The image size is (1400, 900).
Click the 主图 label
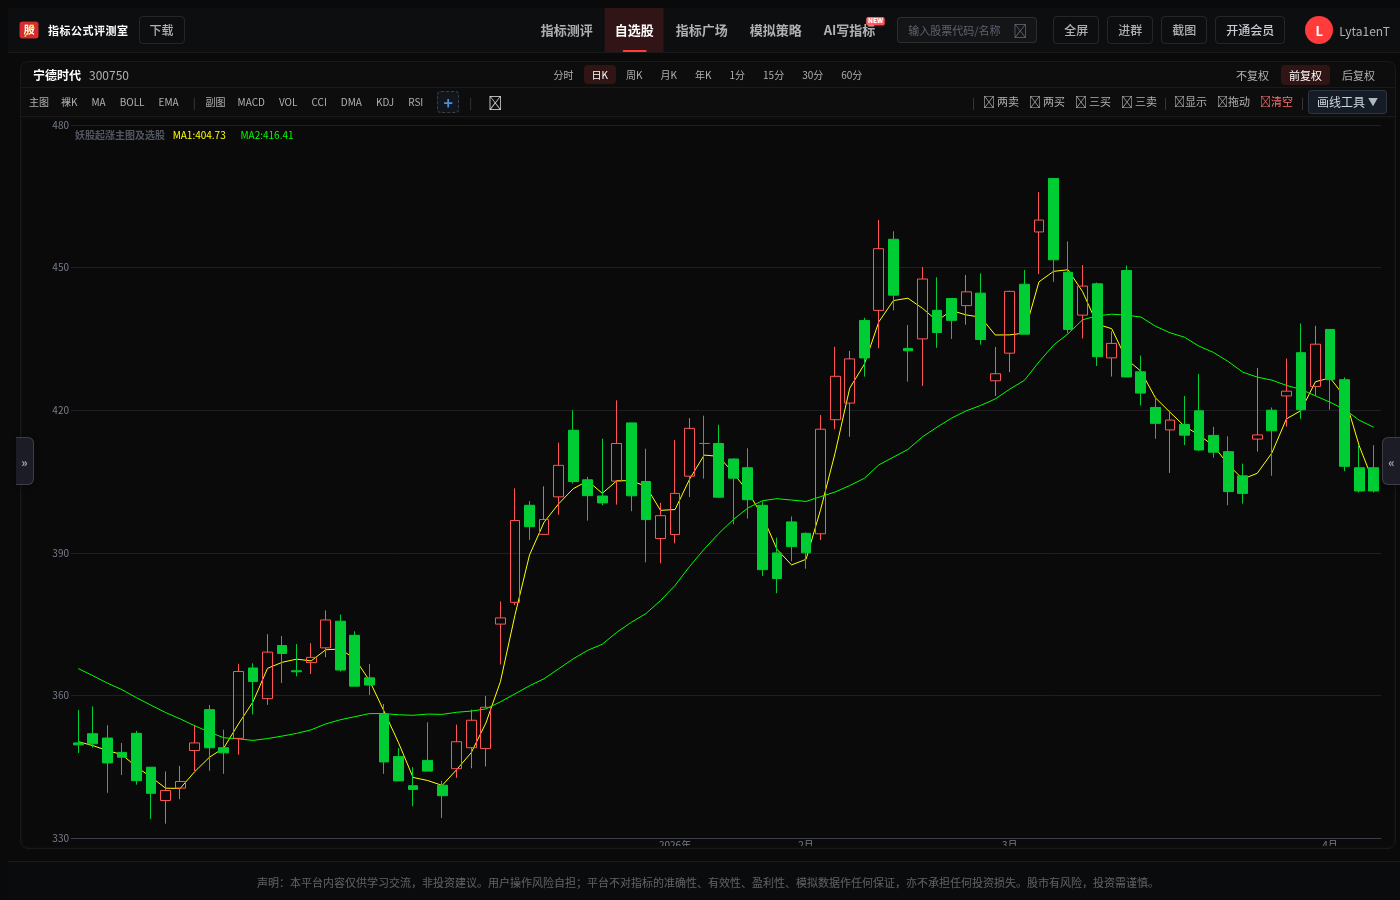coord(39,103)
